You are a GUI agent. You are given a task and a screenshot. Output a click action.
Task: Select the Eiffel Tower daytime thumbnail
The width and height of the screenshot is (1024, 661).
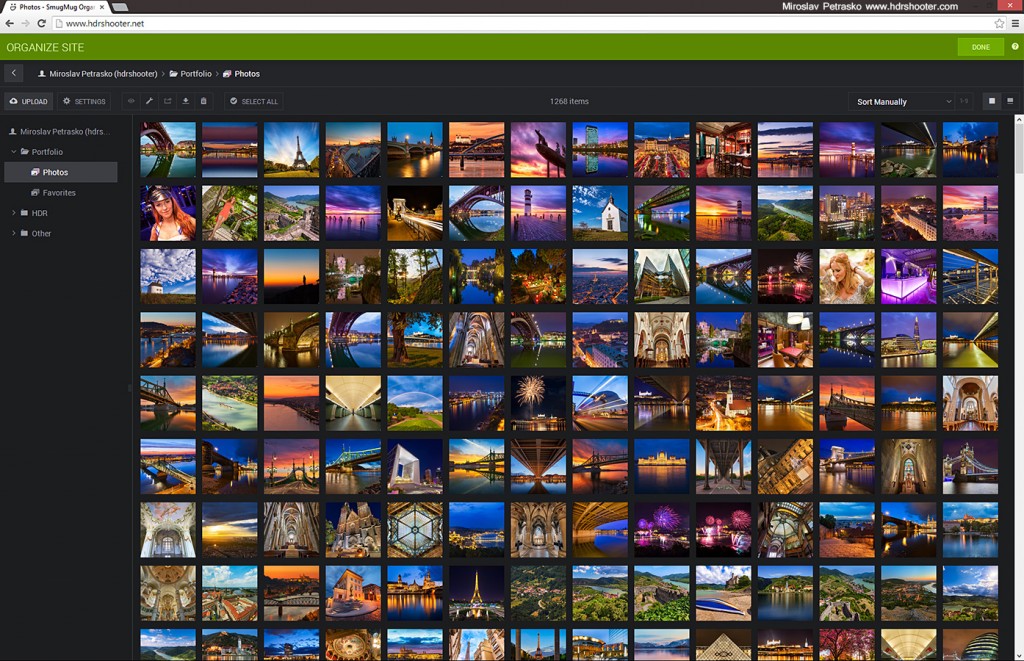tap(291, 149)
